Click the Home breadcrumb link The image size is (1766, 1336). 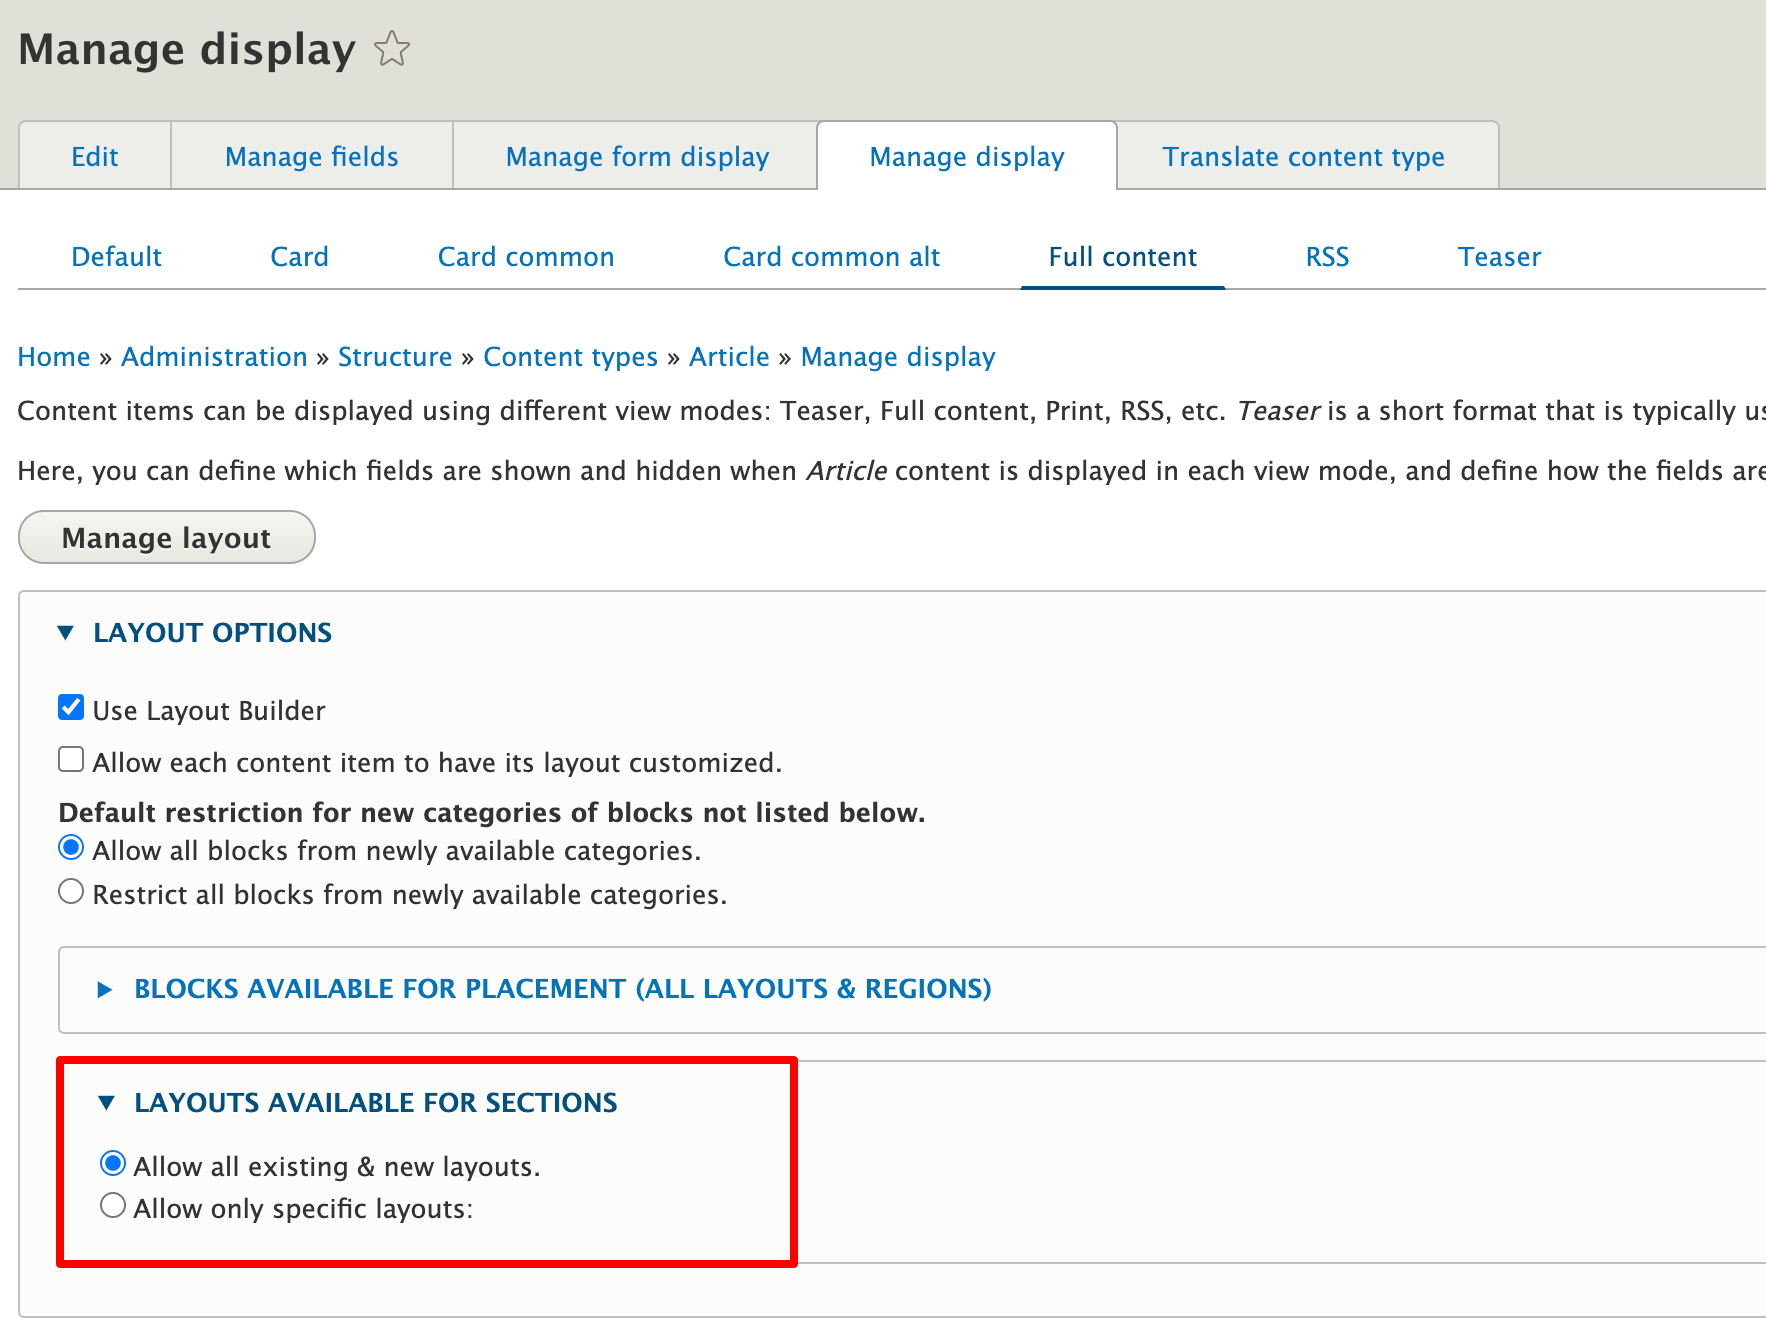click(53, 357)
